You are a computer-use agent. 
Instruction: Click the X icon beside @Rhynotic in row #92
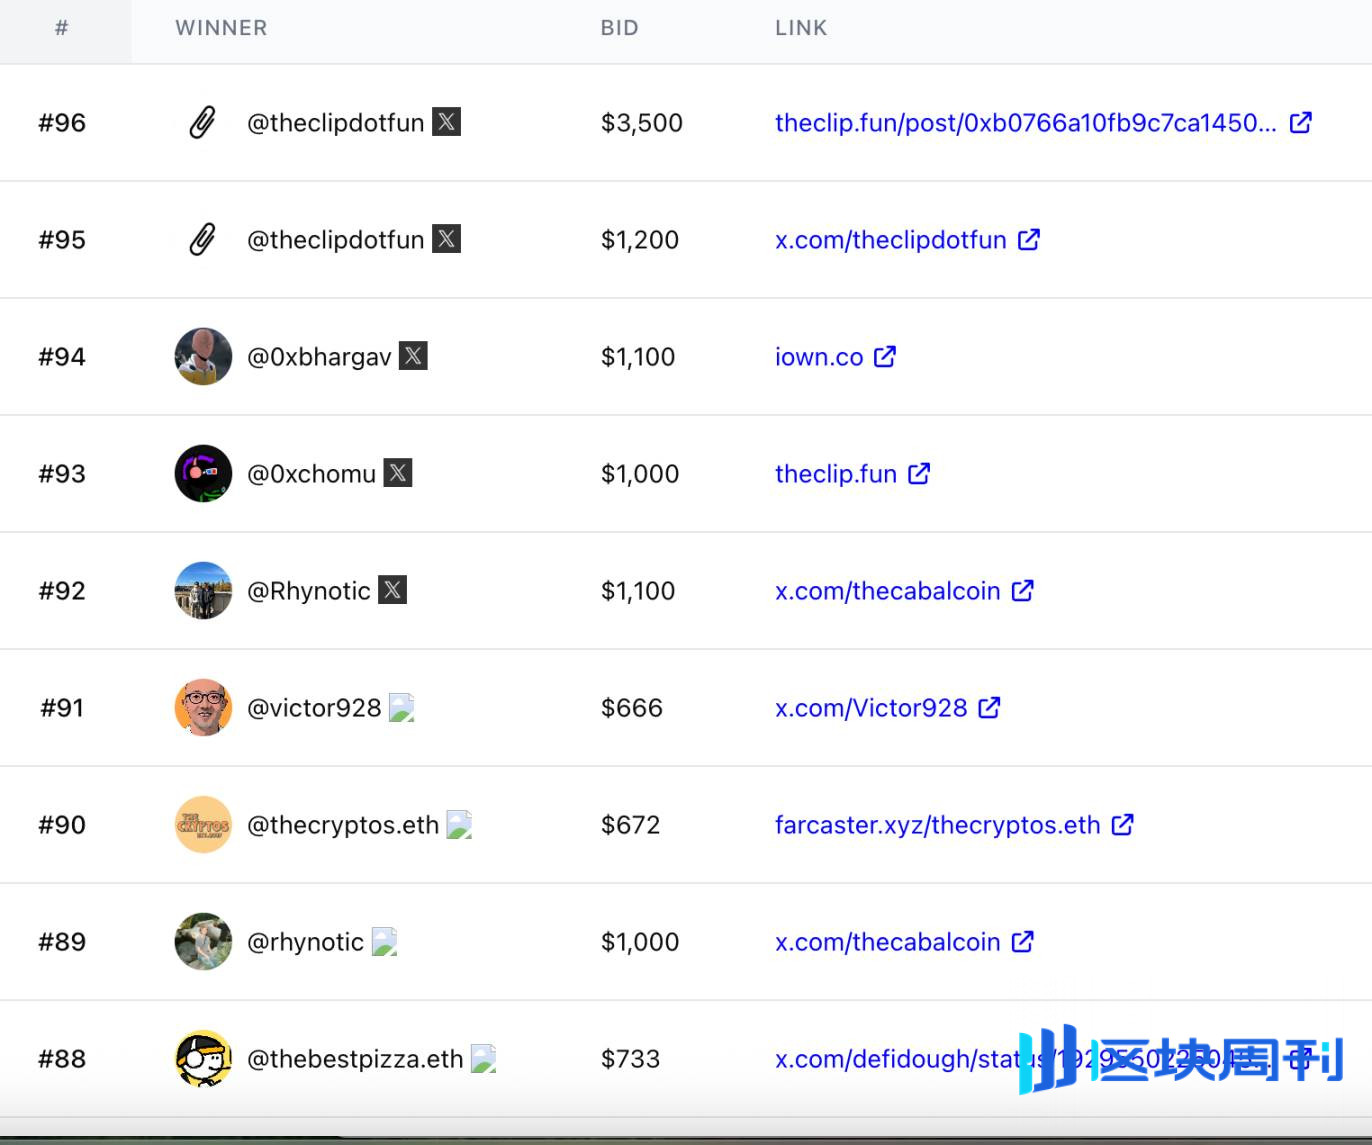tap(392, 590)
